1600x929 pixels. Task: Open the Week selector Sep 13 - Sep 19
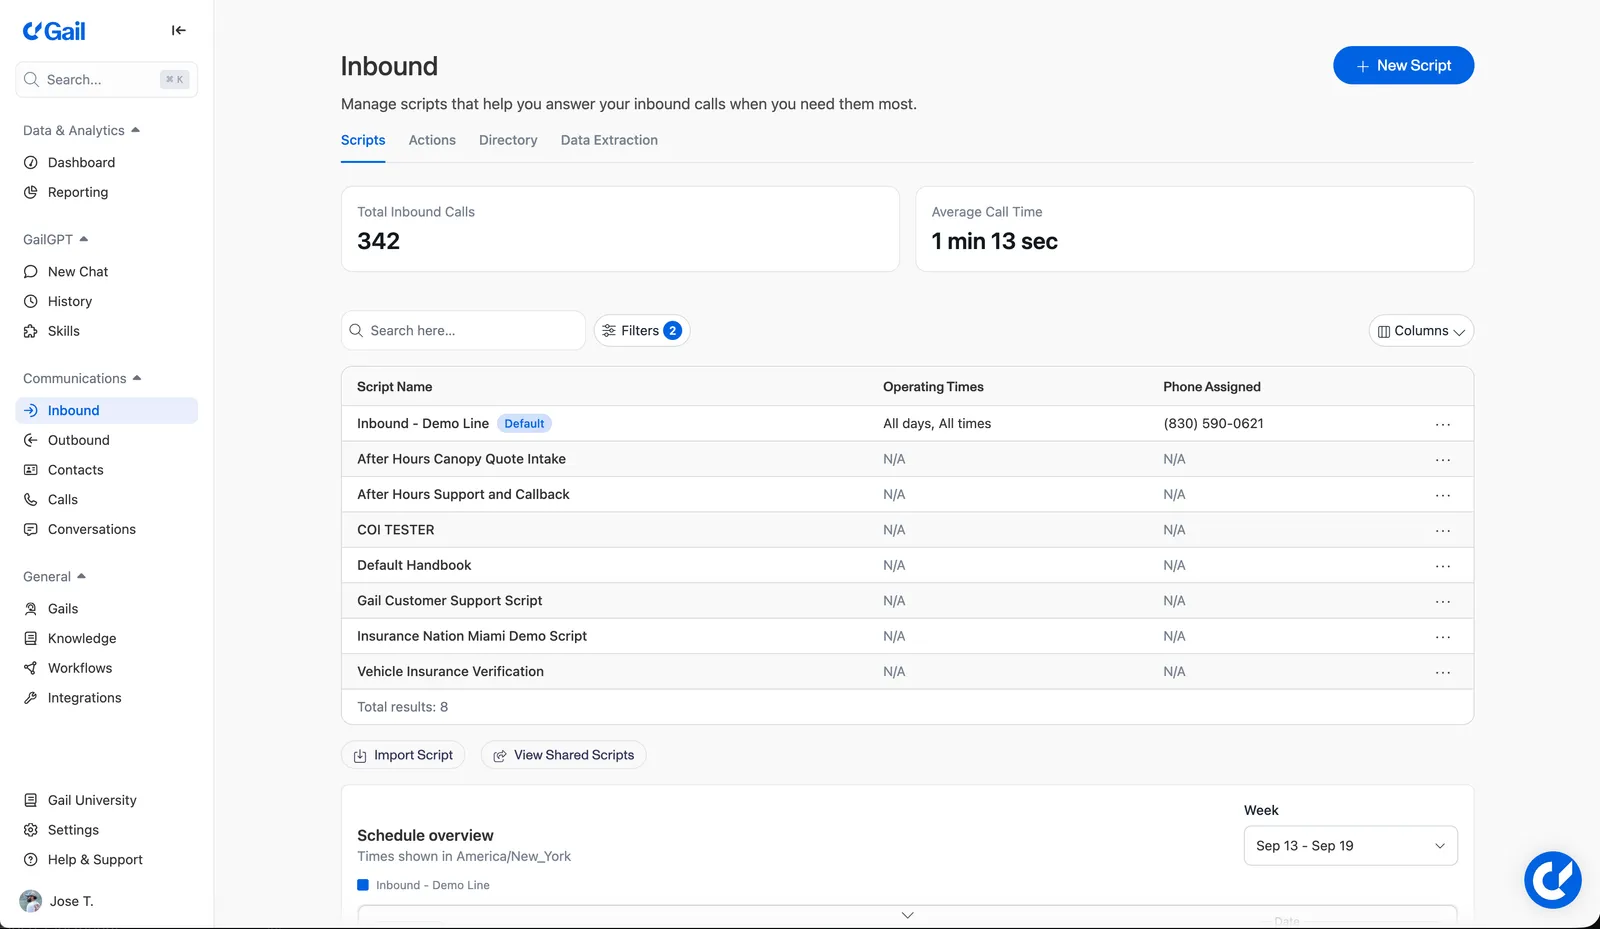(x=1351, y=846)
